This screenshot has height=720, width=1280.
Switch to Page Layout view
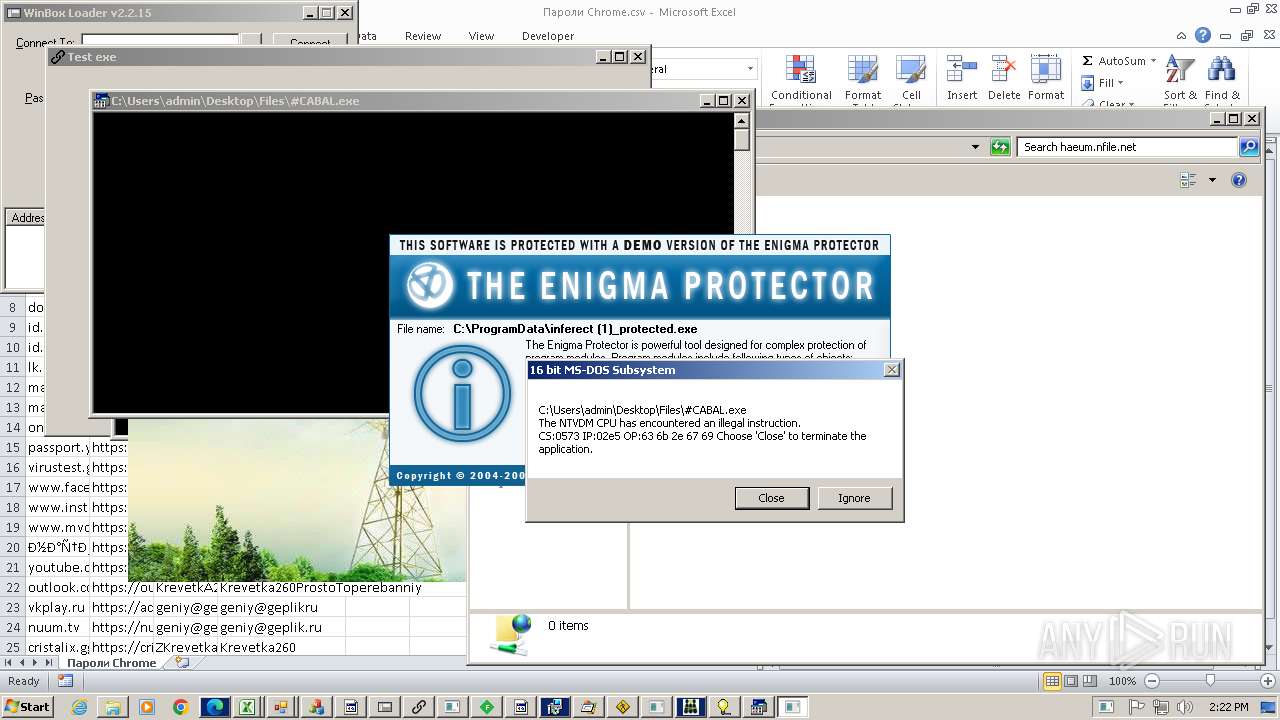tap(1071, 681)
